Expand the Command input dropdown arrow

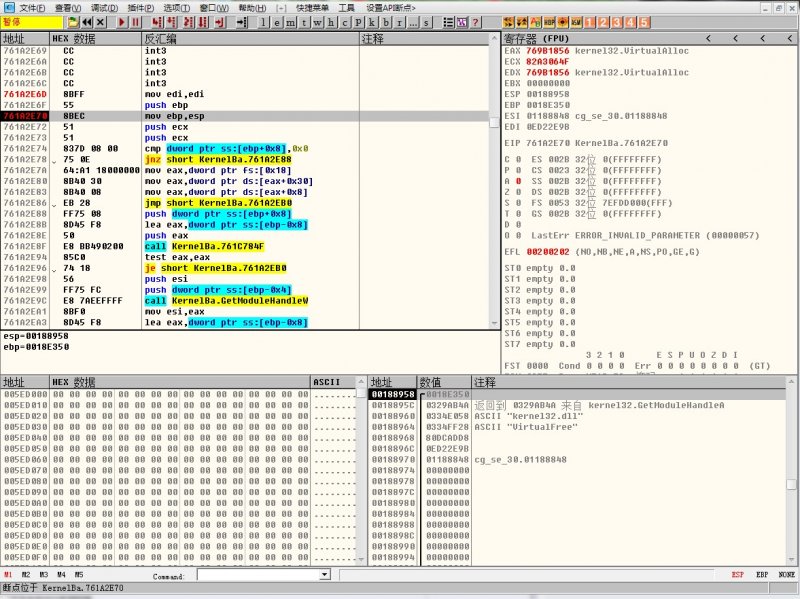(324, 575)
